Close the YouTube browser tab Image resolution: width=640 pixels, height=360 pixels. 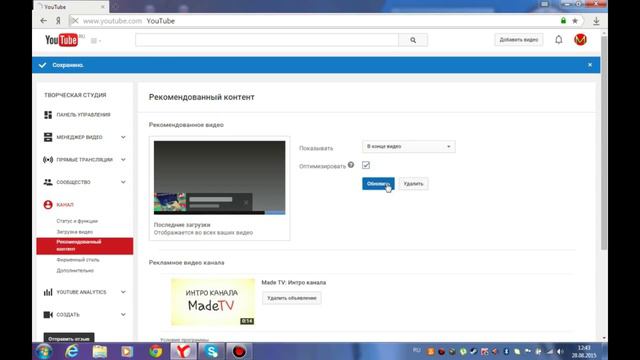(102, 7)
